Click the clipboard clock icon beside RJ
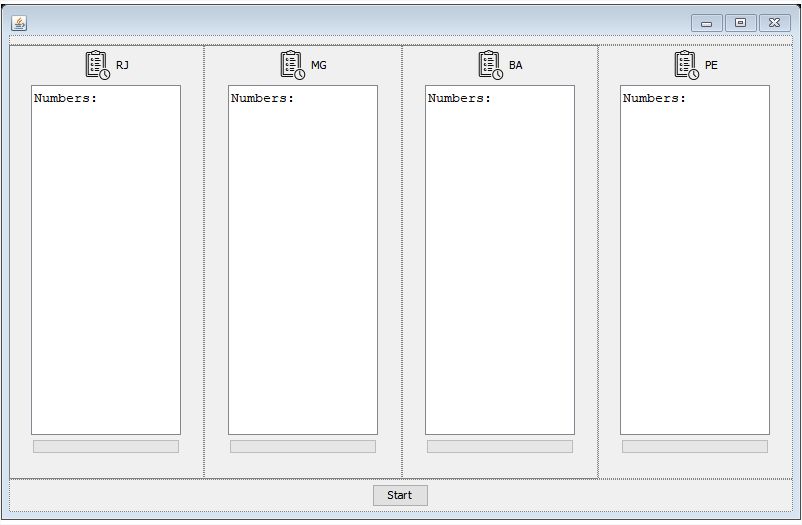The width and height of the screenshot is (802, 525). coord(98,65)
